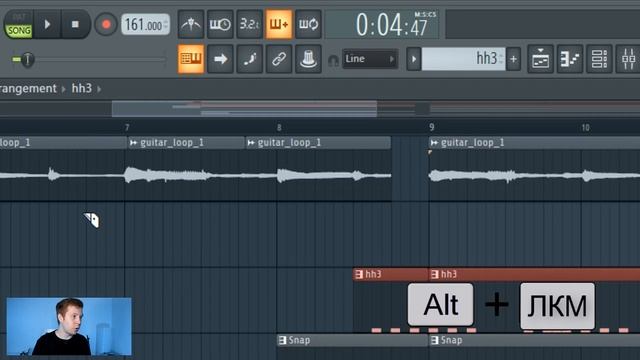Toggle the typing keyboard to piano button
This screenshot has height=360, width=640.
tap(191, 59)
